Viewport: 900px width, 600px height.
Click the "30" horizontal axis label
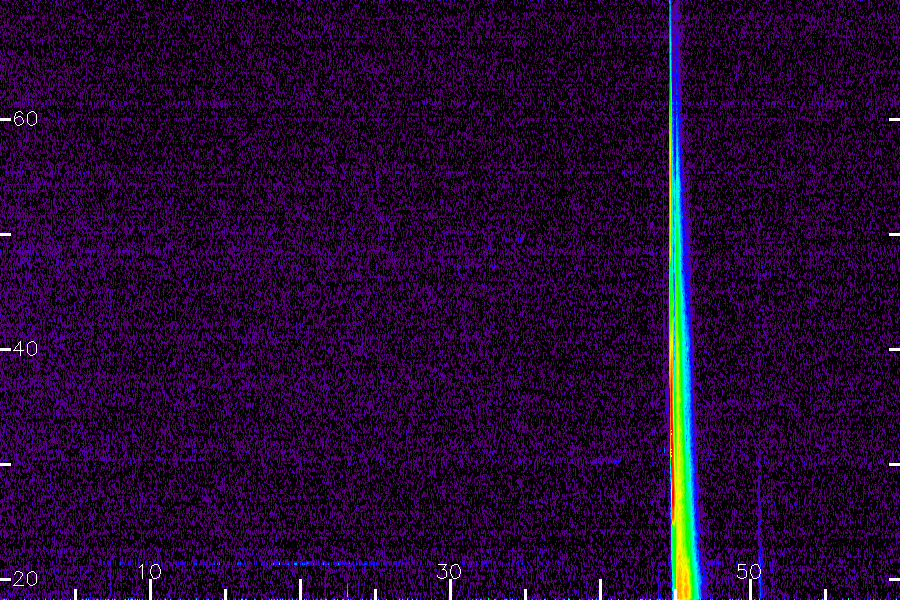[x=449, y=571]
